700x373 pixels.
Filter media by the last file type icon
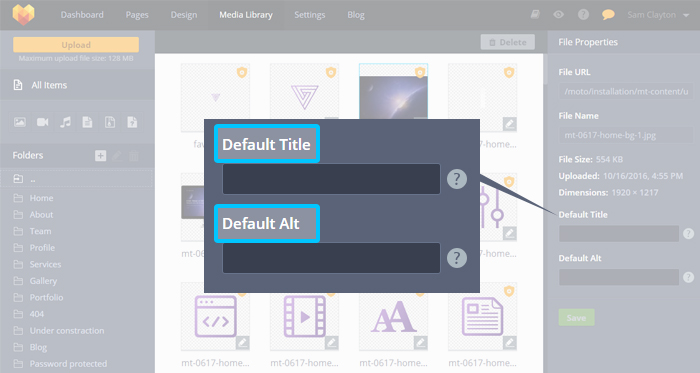[132, 122]
